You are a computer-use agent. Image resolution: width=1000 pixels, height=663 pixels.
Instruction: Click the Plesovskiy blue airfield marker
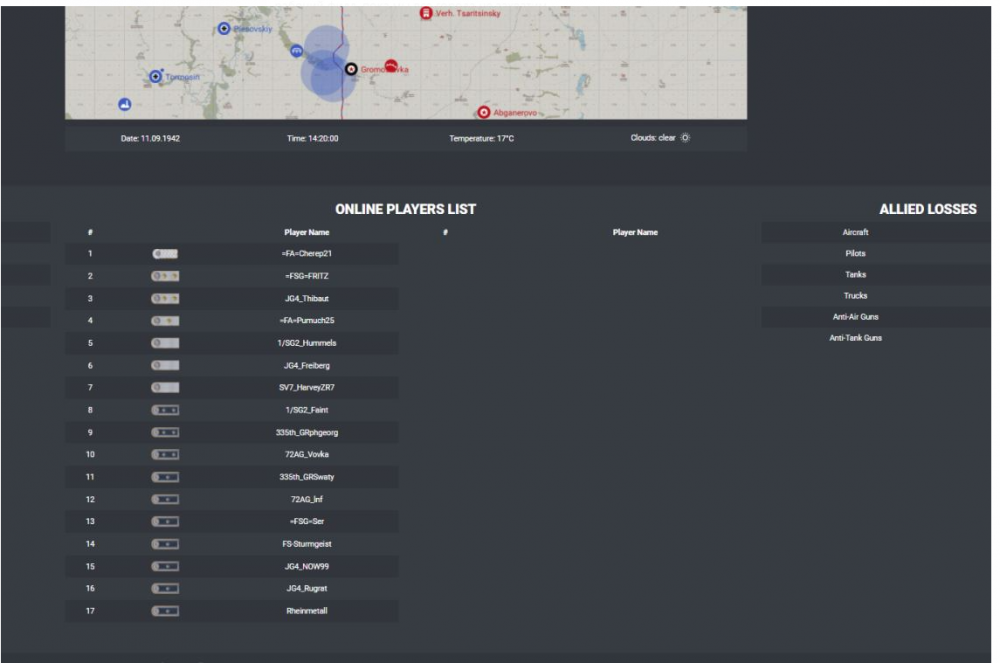pos(224,29)
